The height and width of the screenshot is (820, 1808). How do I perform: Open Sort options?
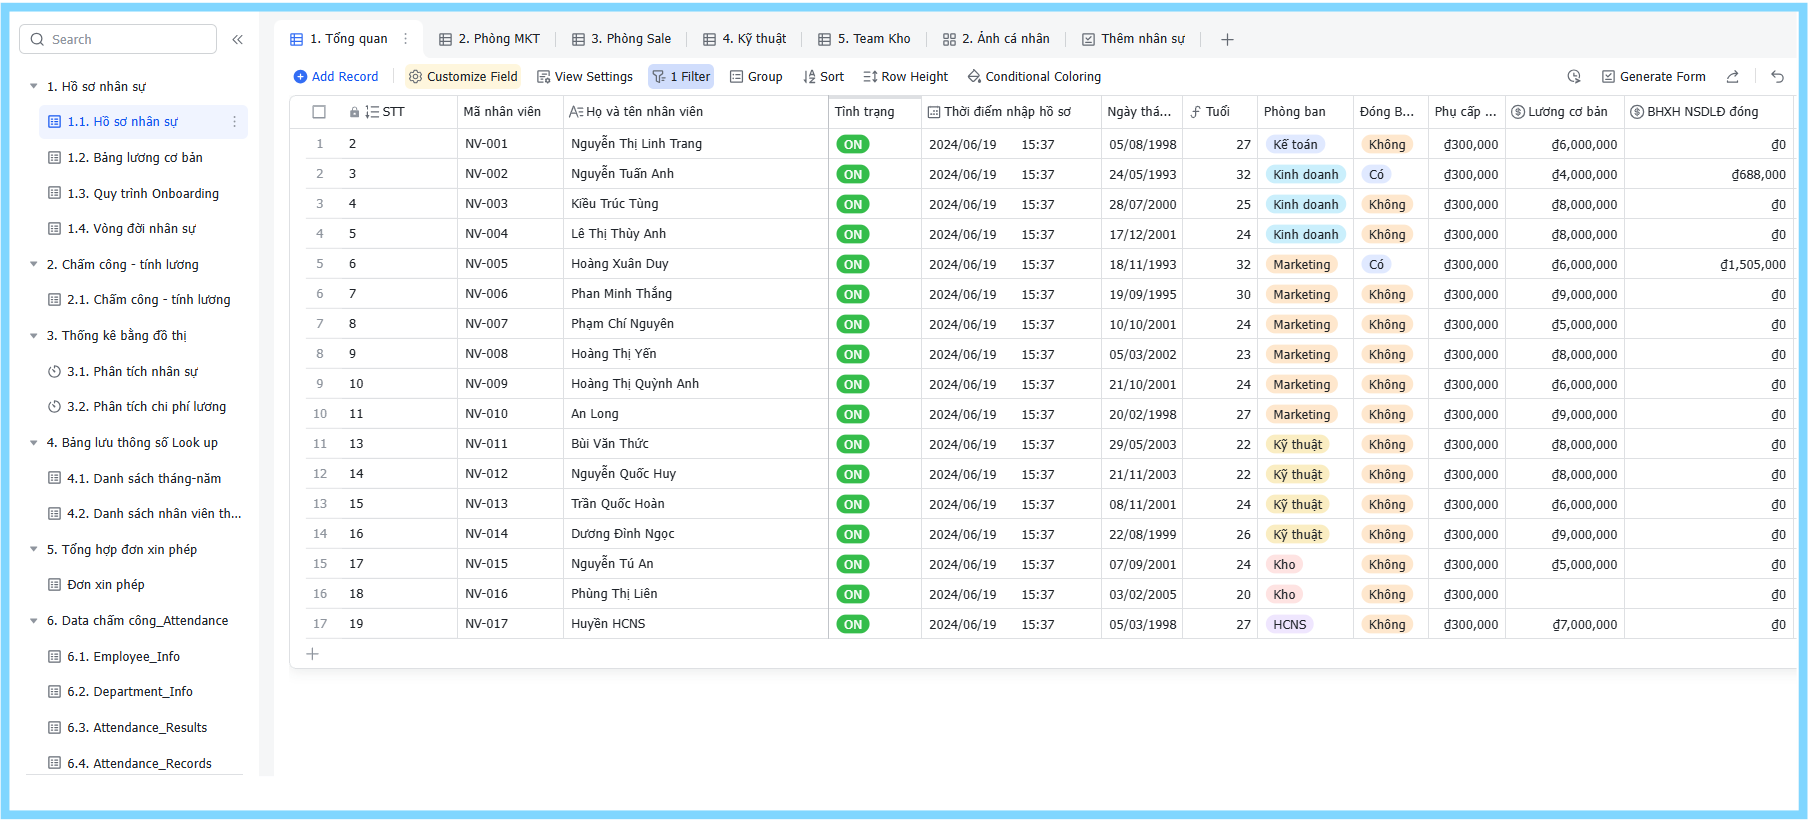pos(824,77)
